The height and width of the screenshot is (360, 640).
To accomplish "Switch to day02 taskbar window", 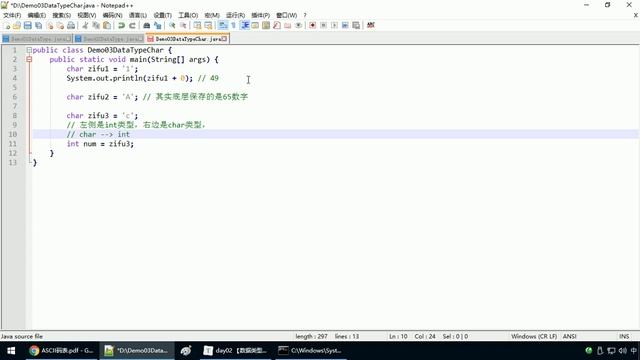I will click(x=235, y=351).
